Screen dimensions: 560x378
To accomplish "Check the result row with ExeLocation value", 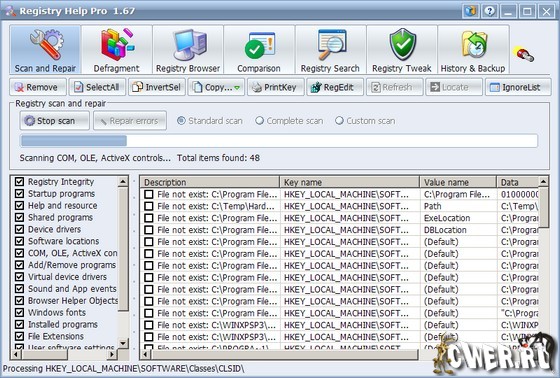I will (149, 218).
